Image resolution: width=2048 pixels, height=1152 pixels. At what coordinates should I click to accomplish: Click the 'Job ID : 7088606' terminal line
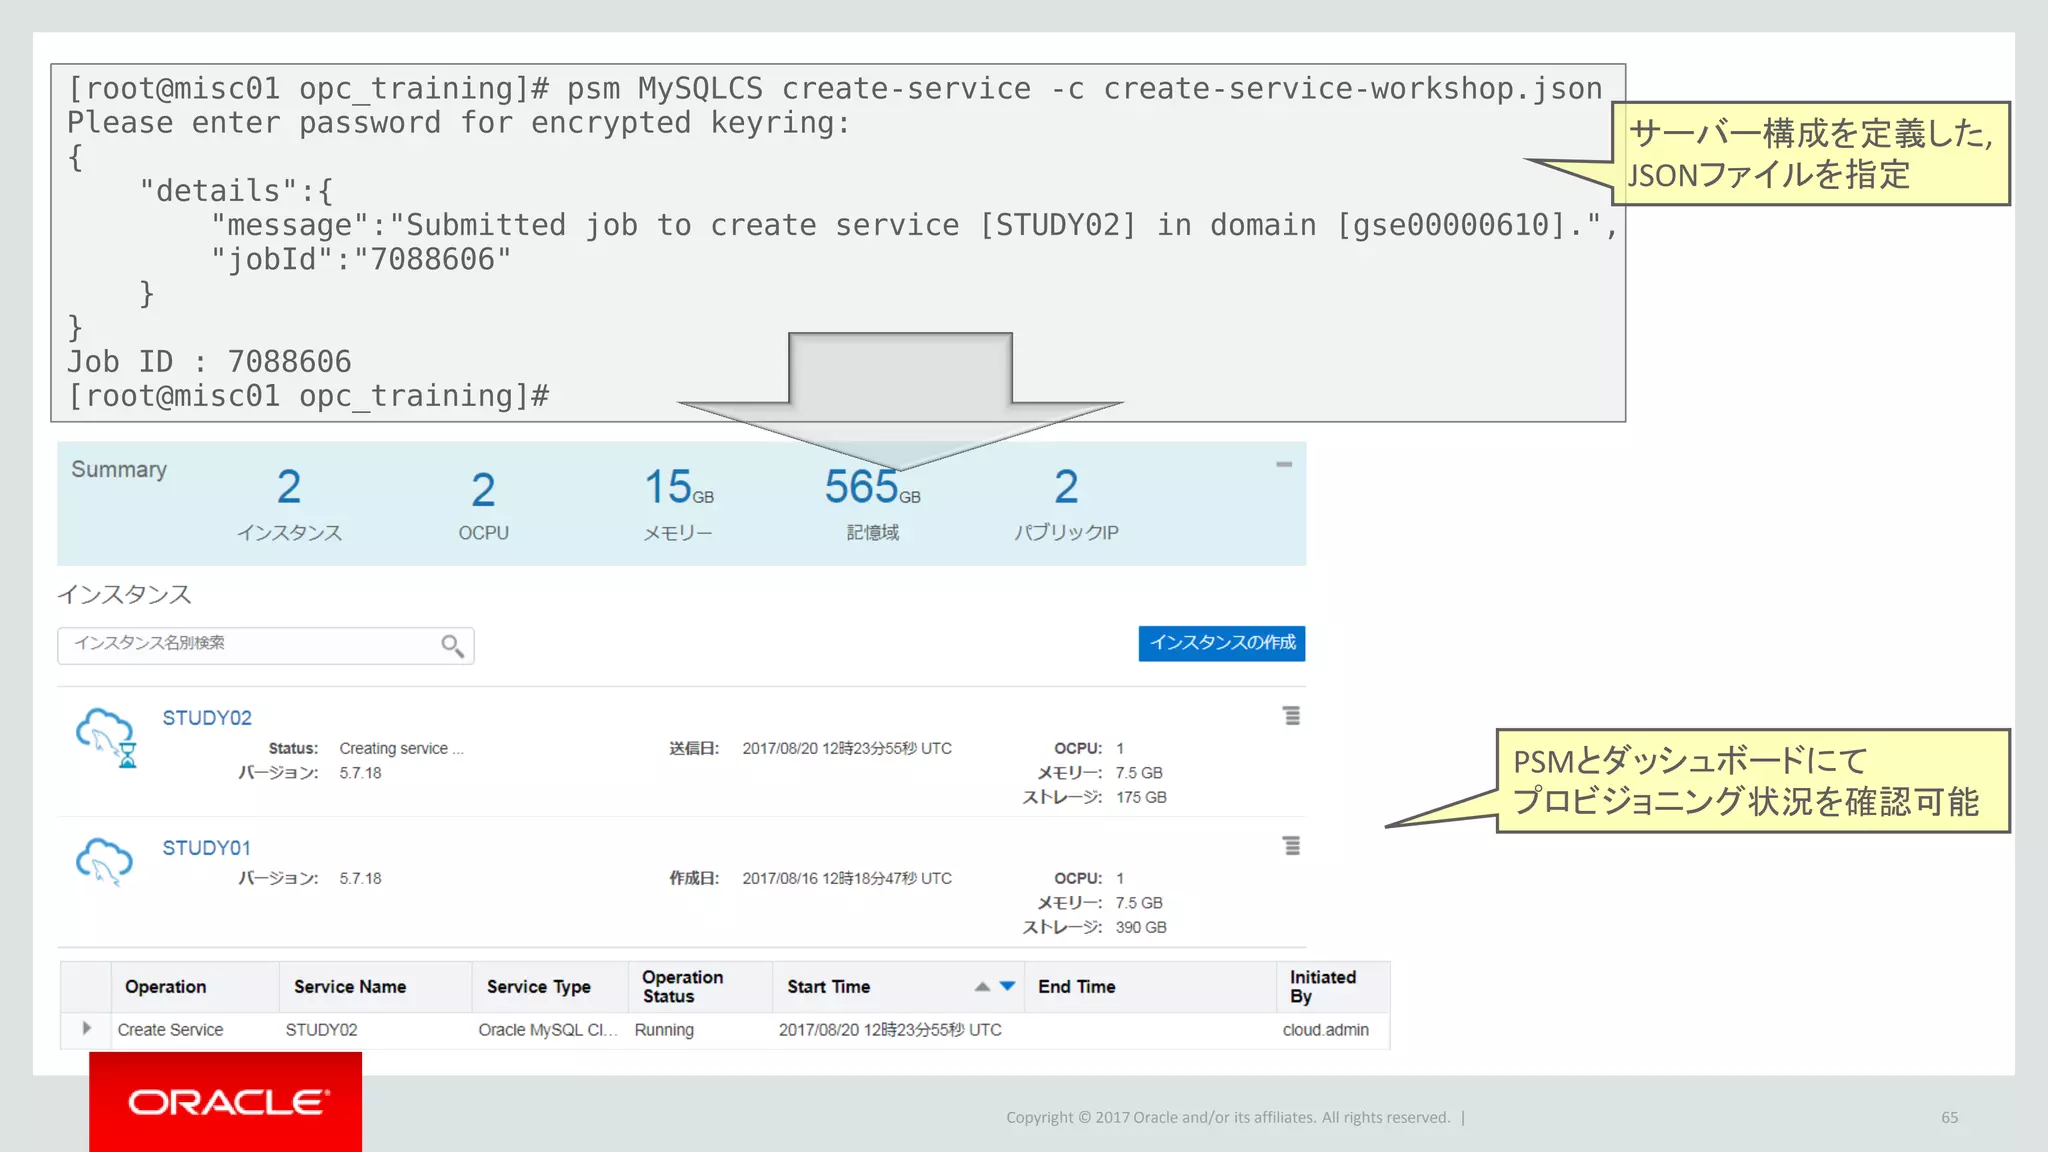coord(209,362)
